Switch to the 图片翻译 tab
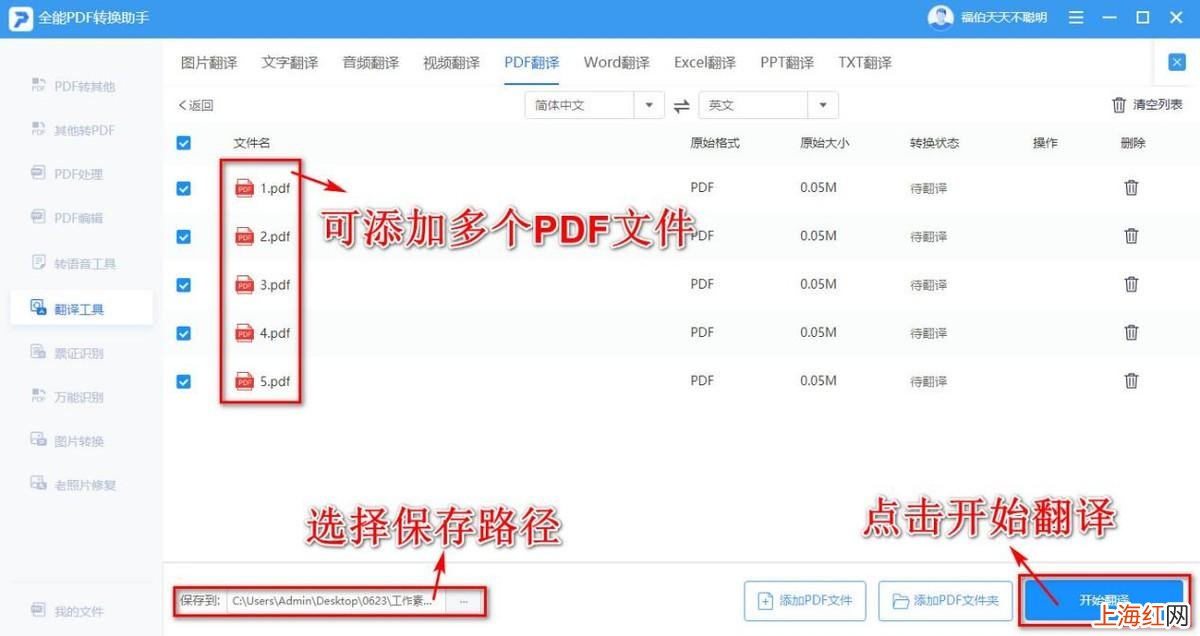 coord(209,62)
